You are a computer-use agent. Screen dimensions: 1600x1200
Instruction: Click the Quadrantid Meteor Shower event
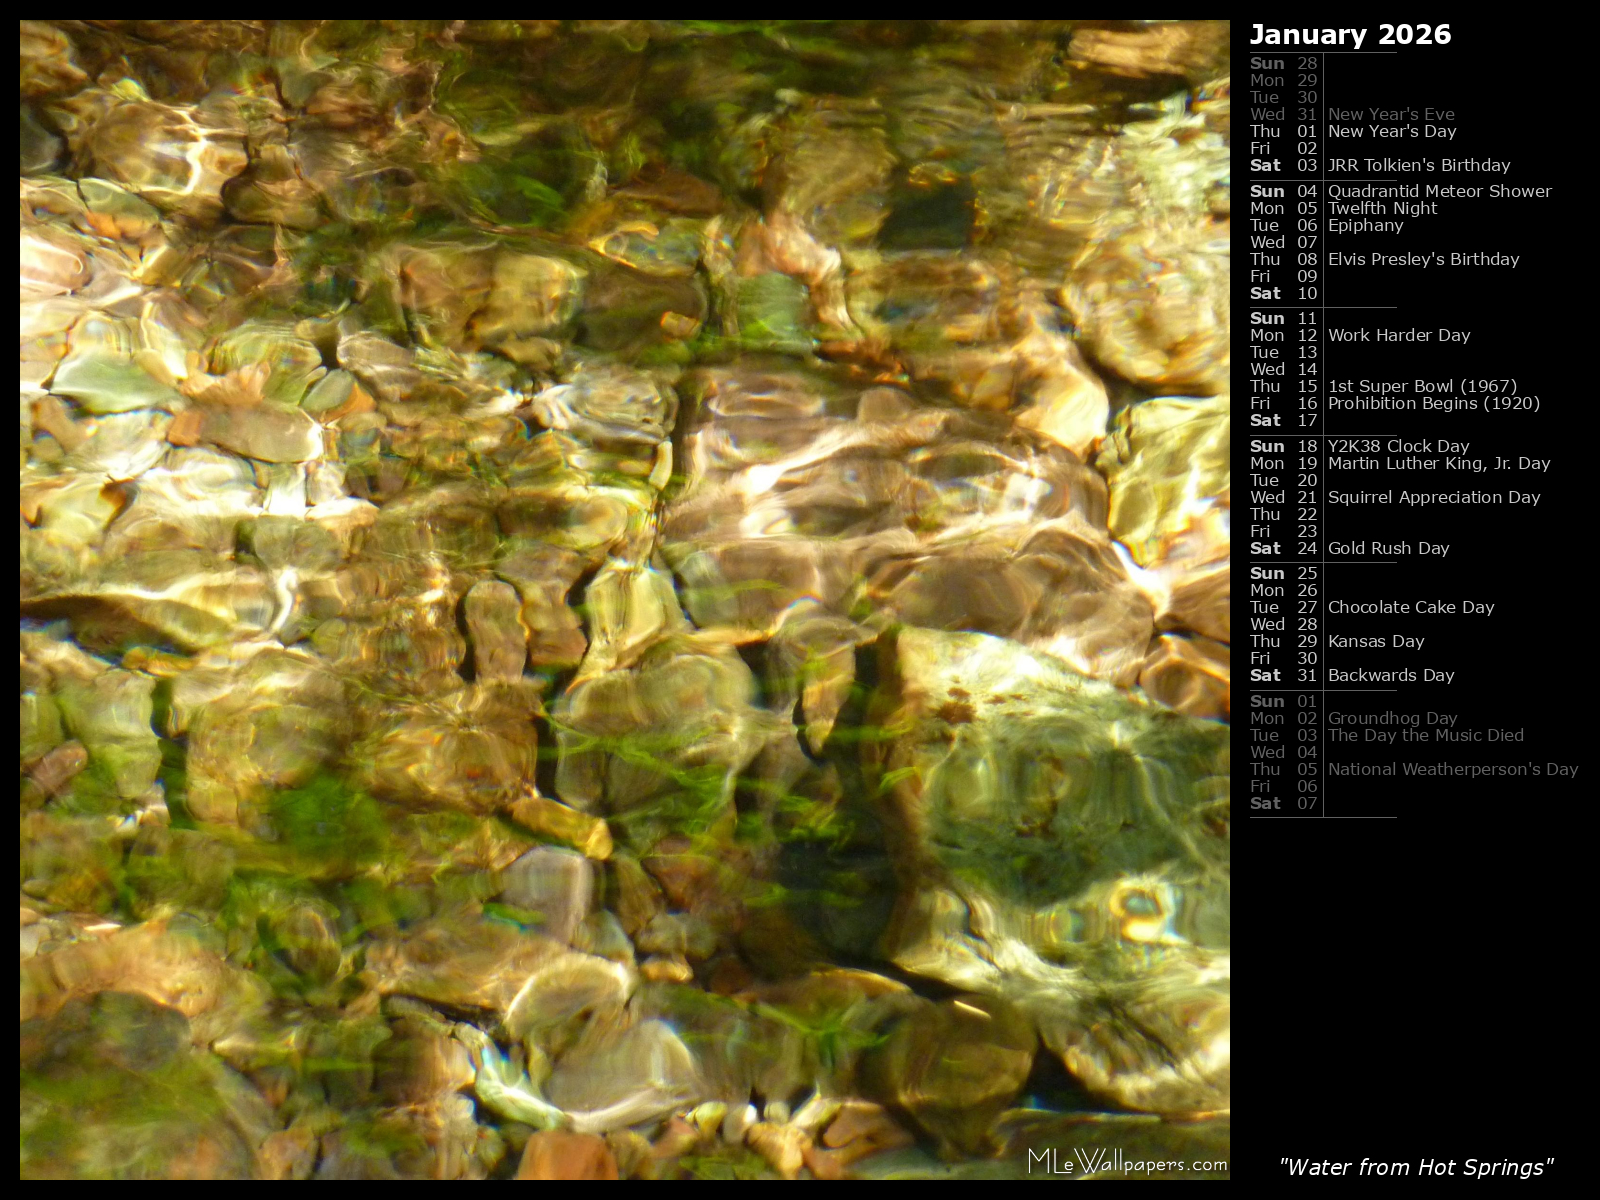coord(1439,191)
